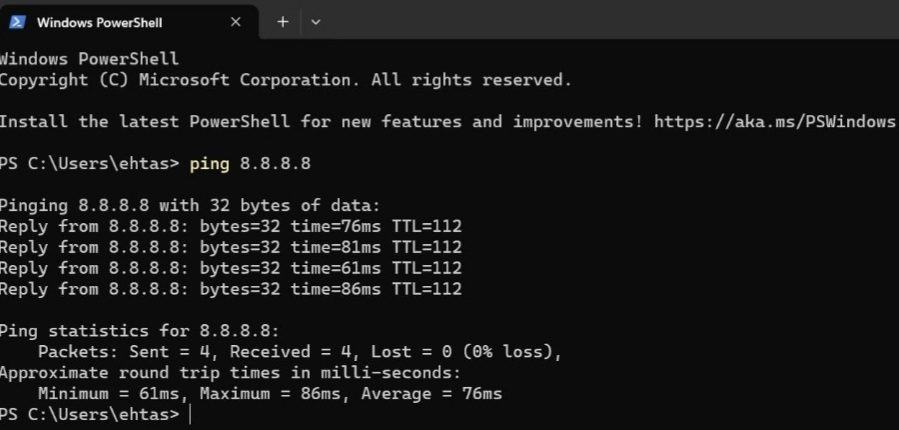899x430 pixels.
Task: Click the PowerShell icon in the tab
Action: coord(17,21)
